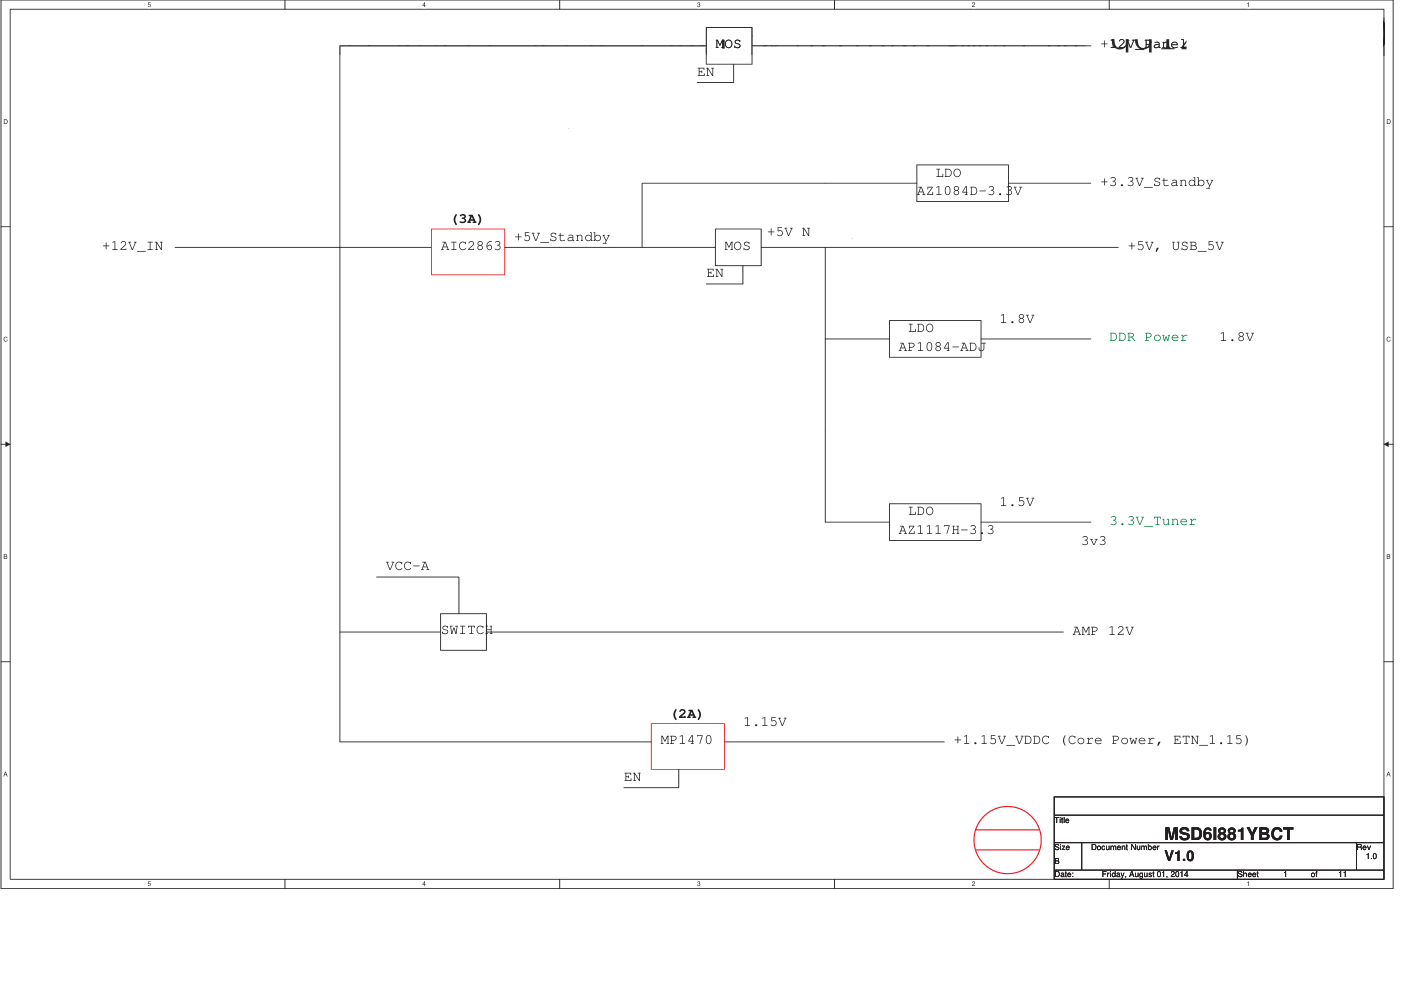Select the LDO AZ1084D-3.3V block
1404x993 pixels.
(x=962, y=183)
